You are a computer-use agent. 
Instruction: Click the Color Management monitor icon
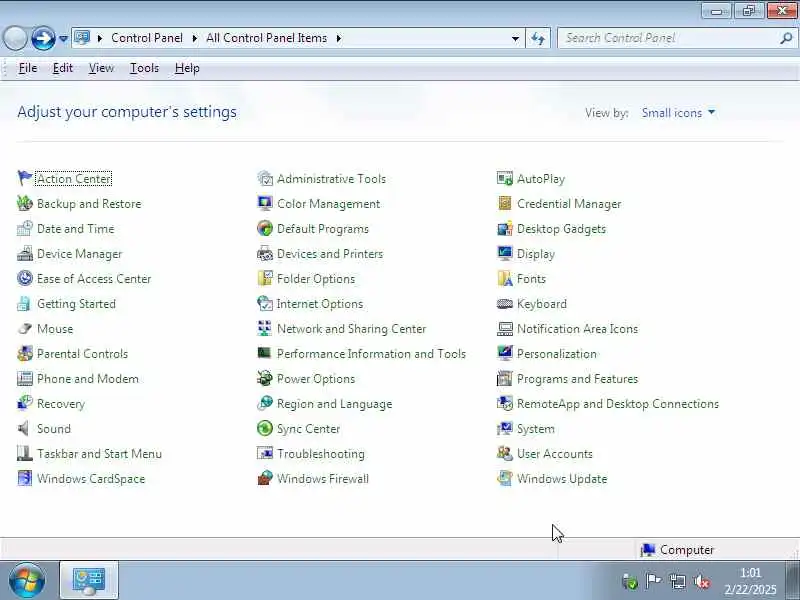pyautogui.click(x=265, y=203)
